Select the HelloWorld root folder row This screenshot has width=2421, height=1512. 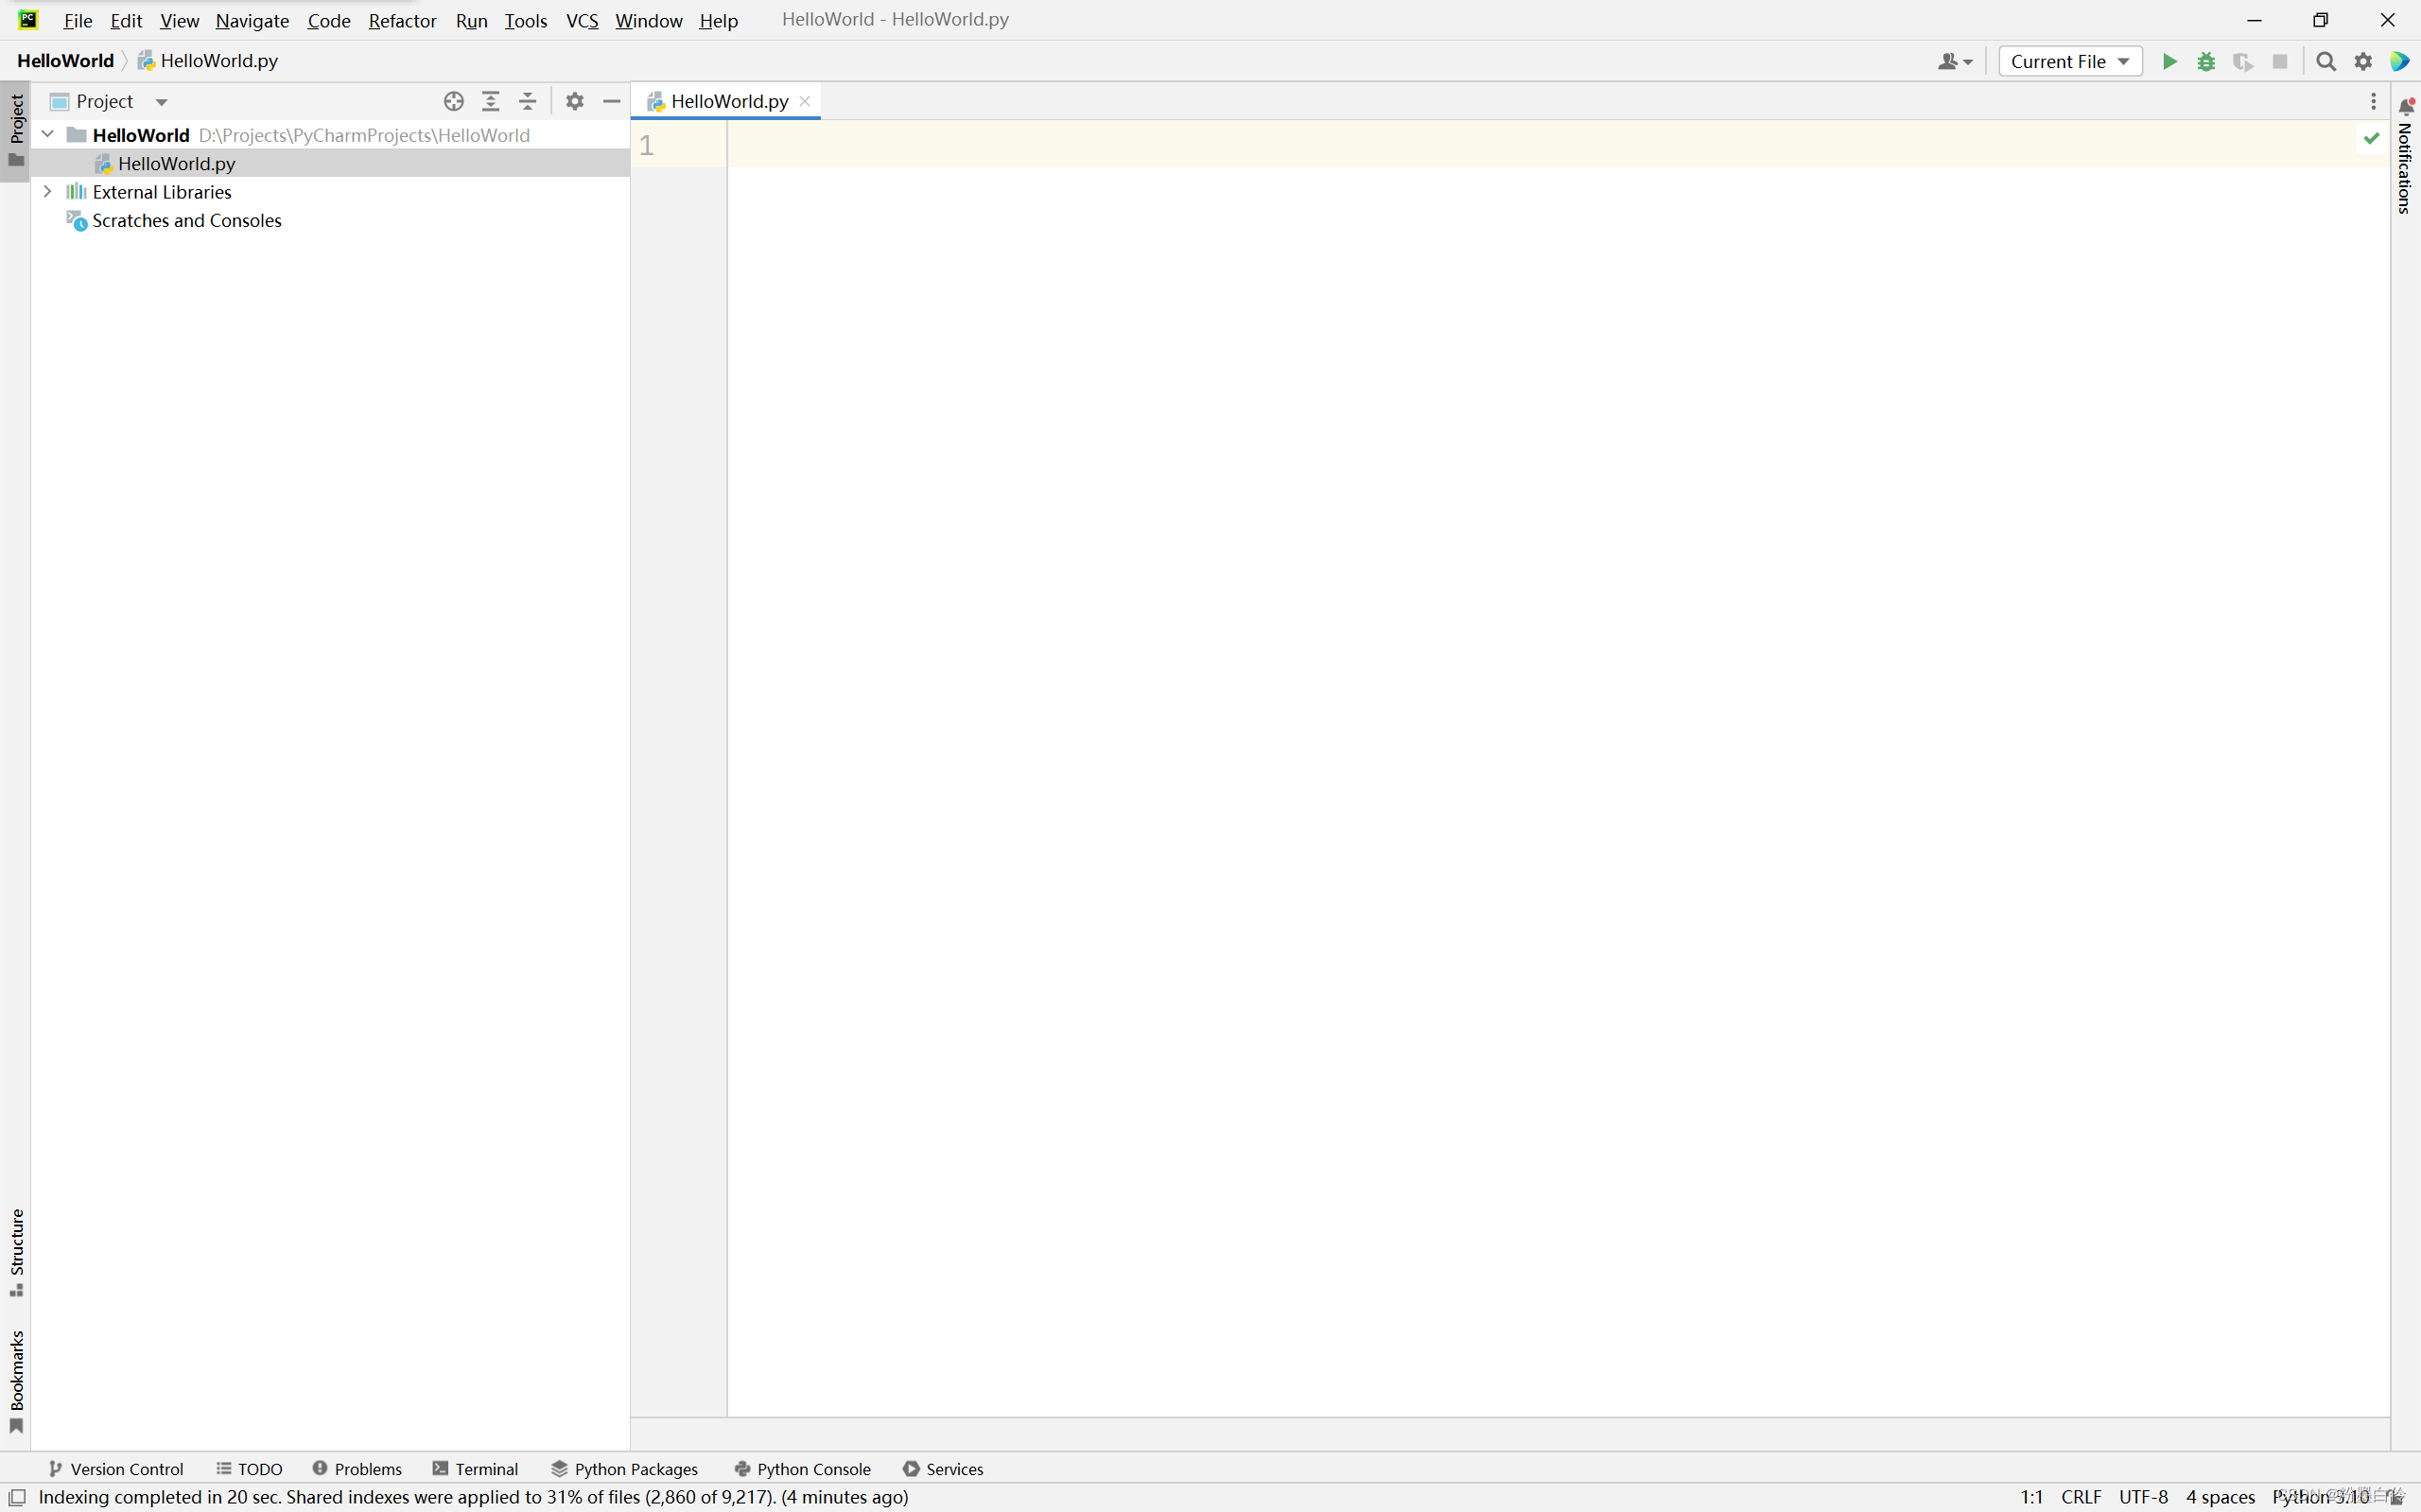click(330, 135)
